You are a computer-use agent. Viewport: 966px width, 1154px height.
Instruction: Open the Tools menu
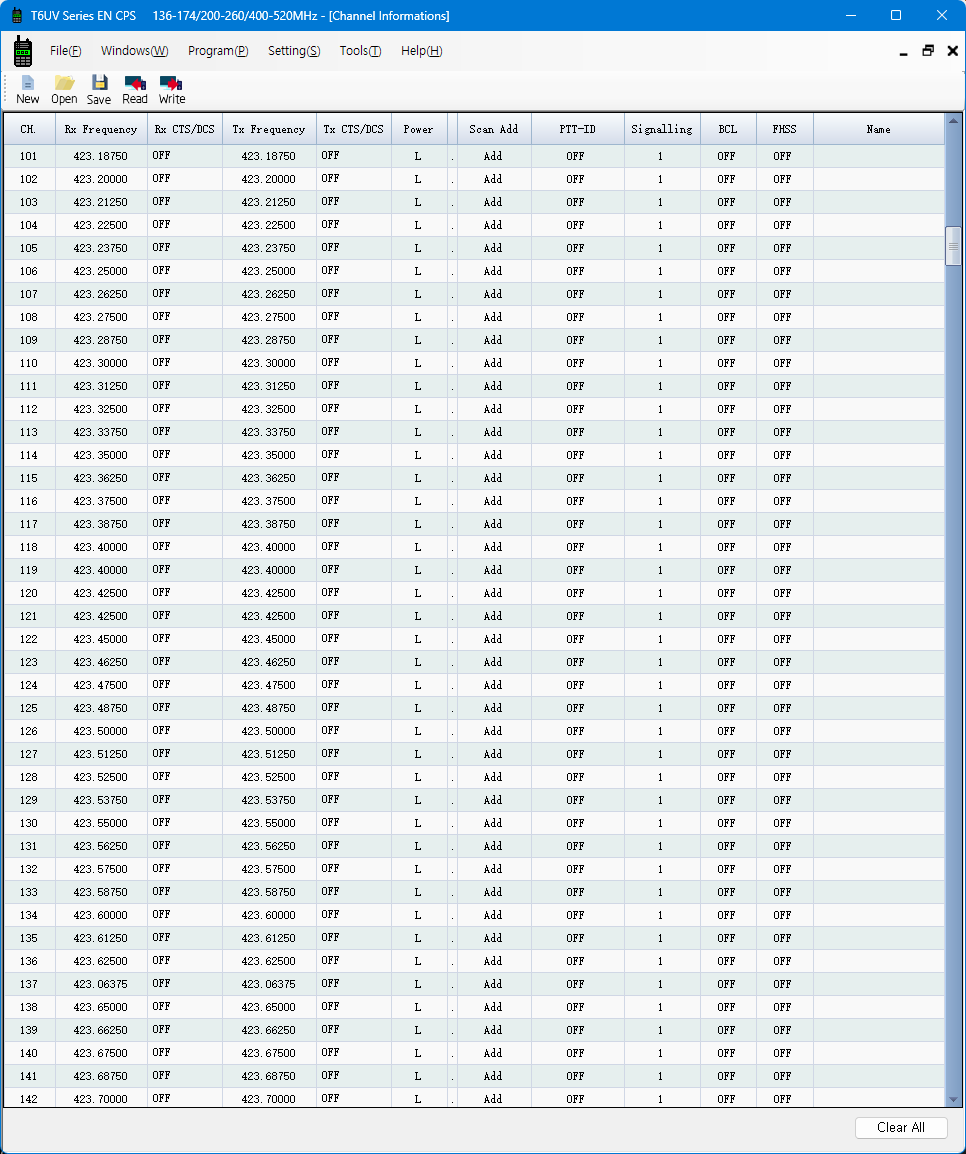click(x=360, y=51)
